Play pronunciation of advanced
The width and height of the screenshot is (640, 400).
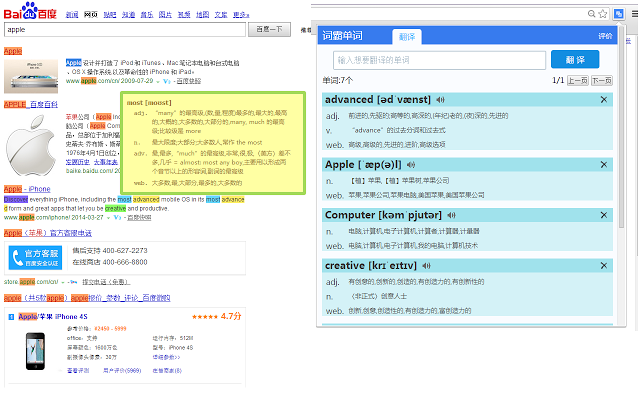pos(440,100)
